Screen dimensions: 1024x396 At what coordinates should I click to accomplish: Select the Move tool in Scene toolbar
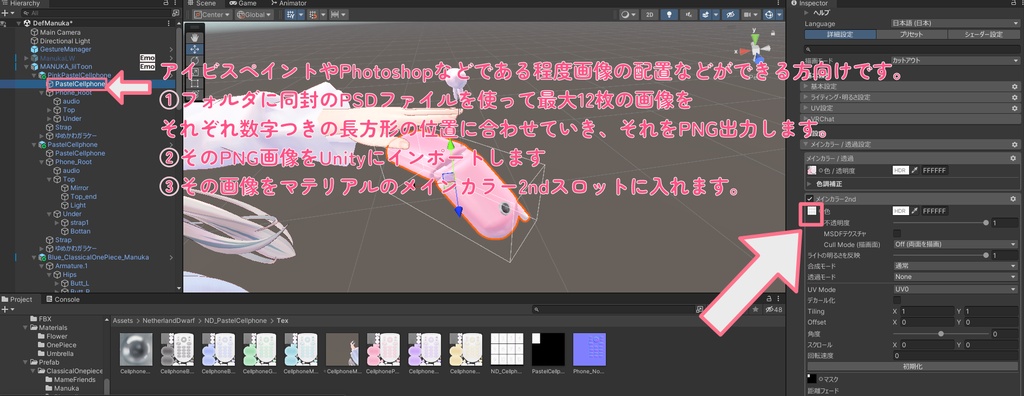195,49
